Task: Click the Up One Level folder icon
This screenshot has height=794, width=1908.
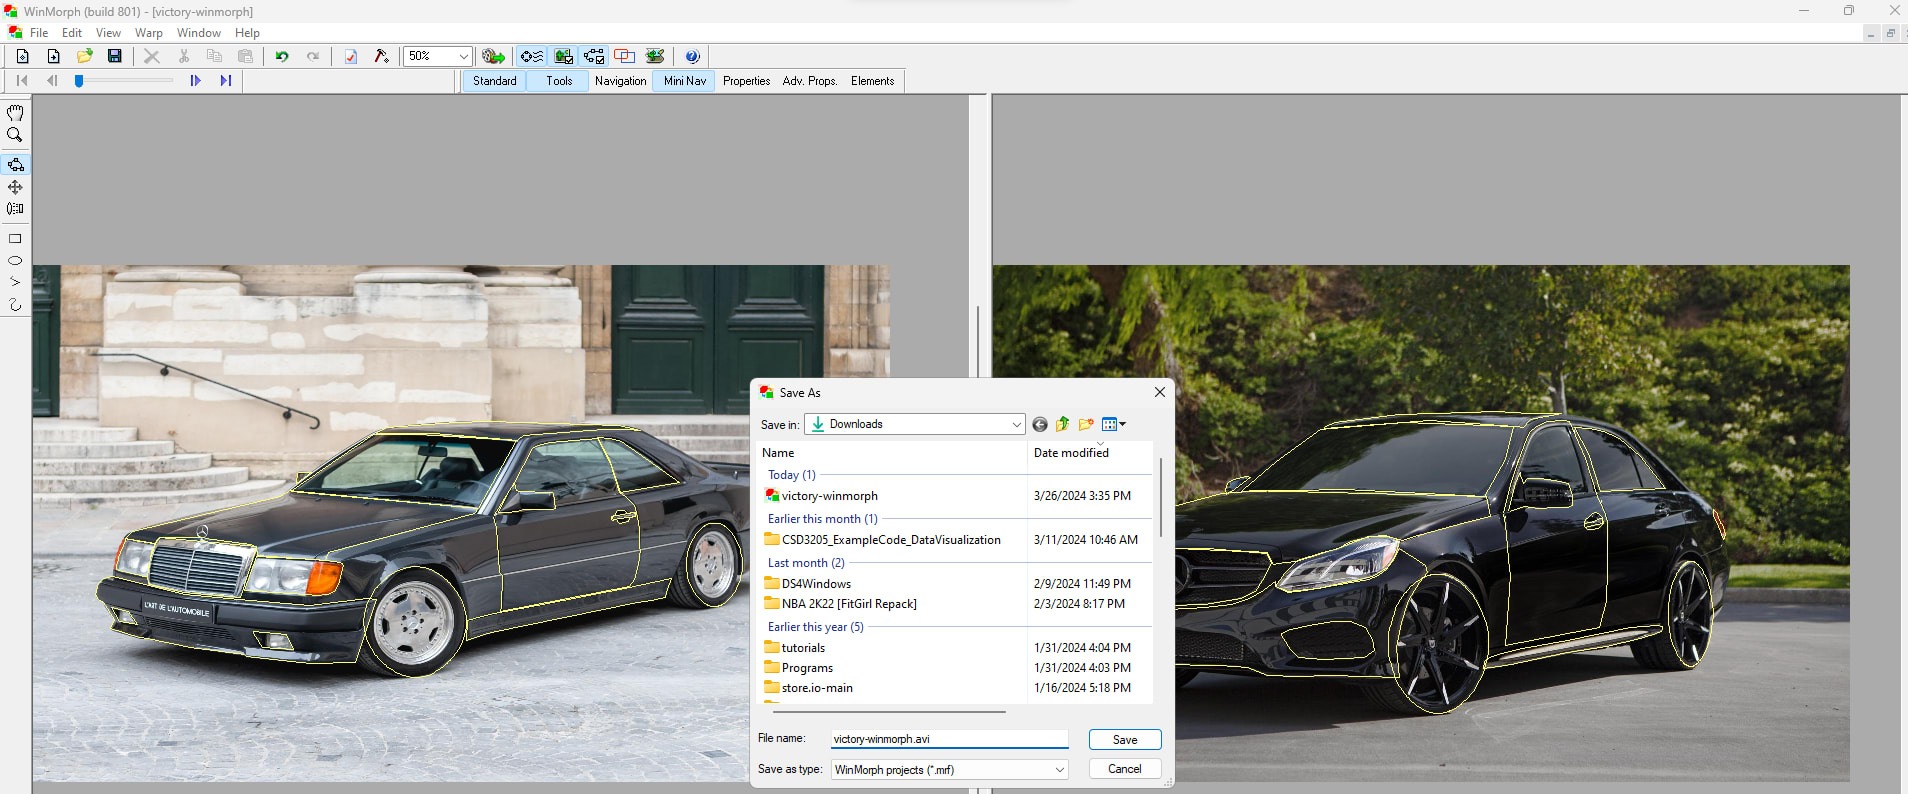Action: point(1062,424)
